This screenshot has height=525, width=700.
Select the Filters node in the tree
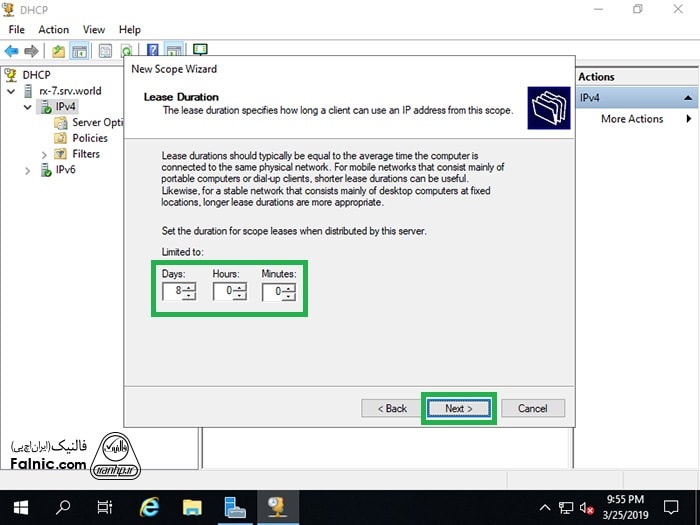(85, 154)
